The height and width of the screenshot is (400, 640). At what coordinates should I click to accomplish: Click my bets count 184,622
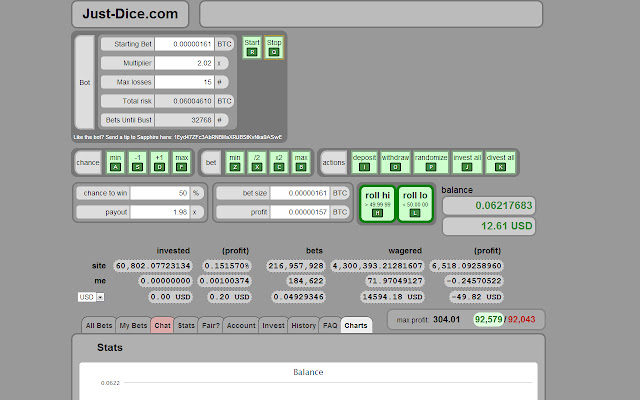pos(305,281)
